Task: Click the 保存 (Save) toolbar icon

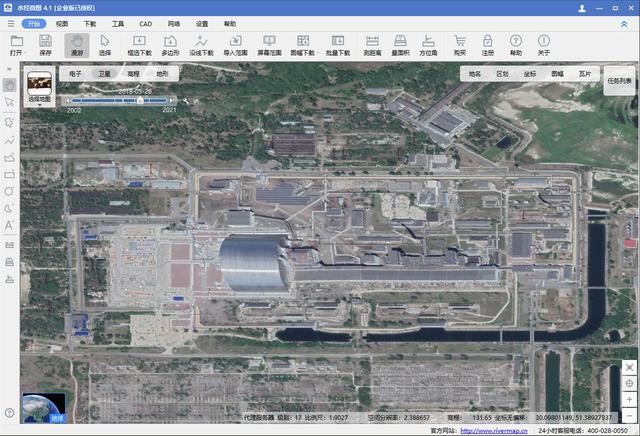Action: tap(45, 44)
